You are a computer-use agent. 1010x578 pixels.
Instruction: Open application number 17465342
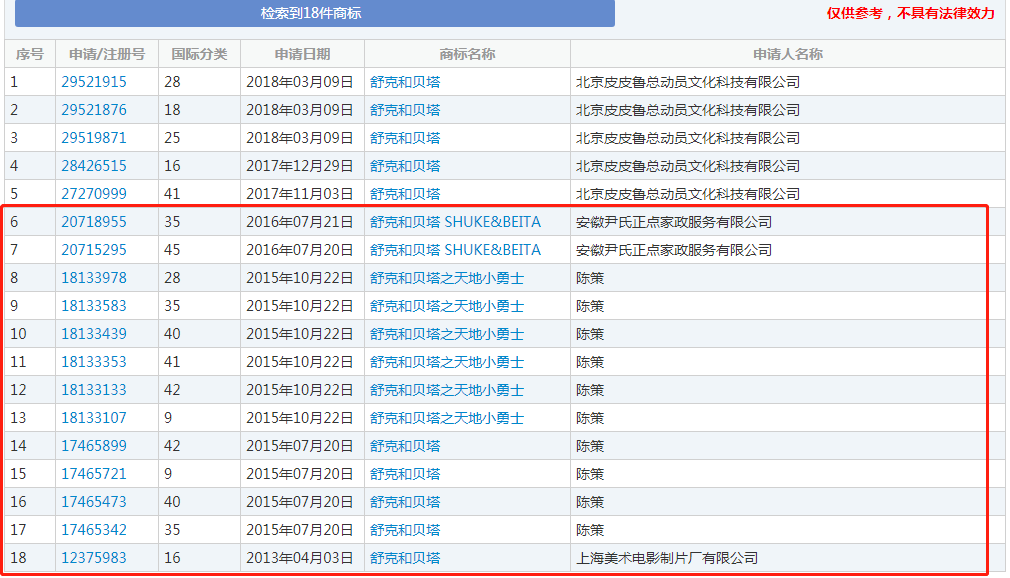(94, 530)
